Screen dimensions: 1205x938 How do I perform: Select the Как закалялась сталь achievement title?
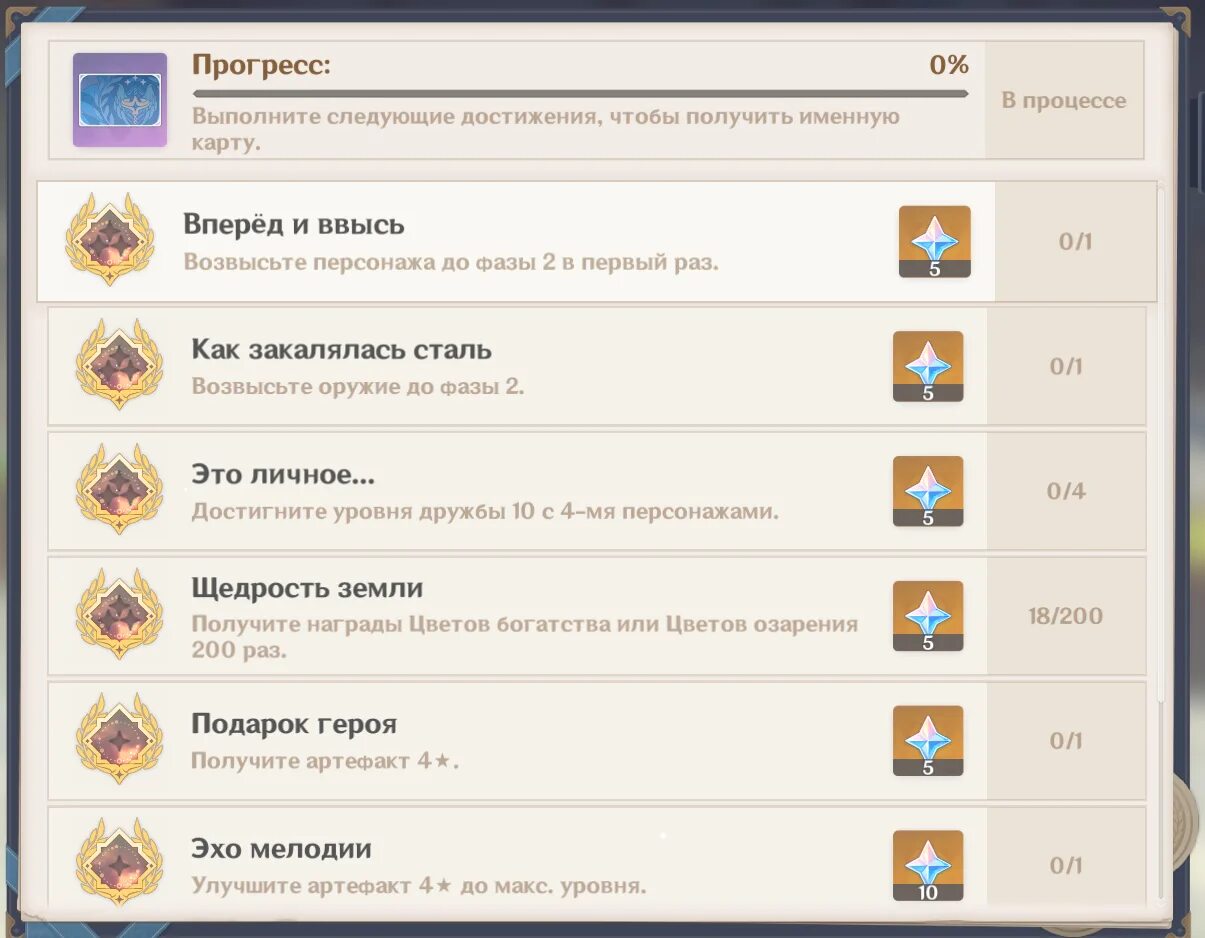tap(342, 350)
